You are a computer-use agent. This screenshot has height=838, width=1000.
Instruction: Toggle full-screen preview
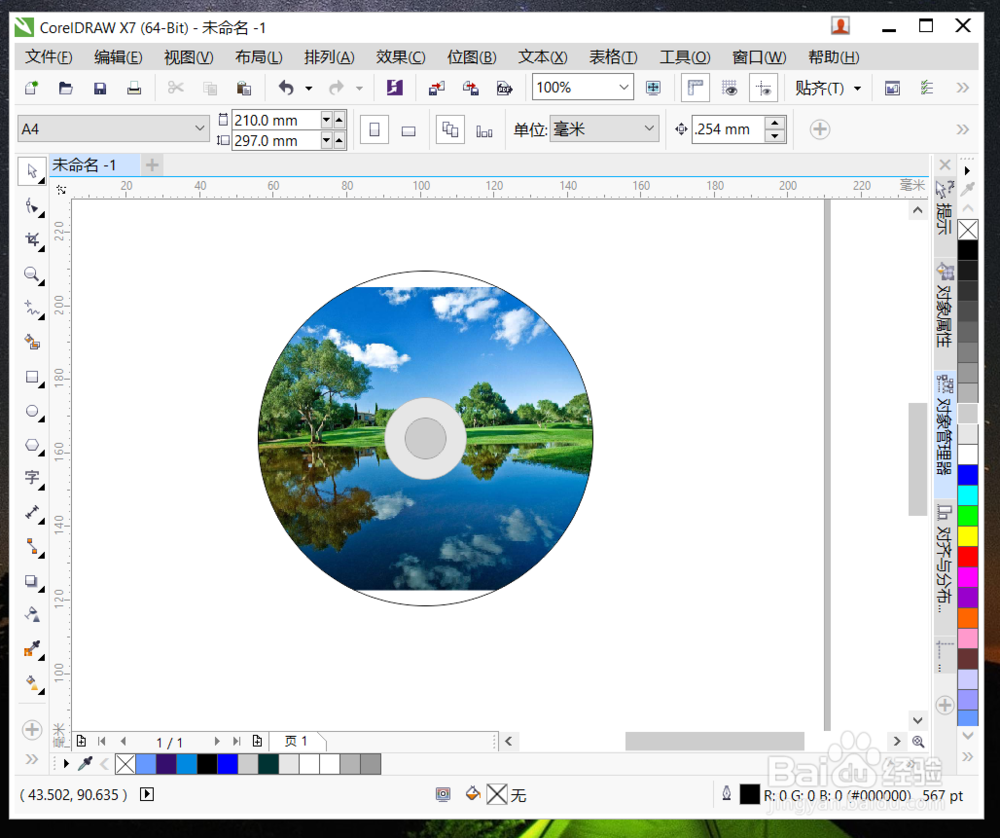click(x=653, y=88)
